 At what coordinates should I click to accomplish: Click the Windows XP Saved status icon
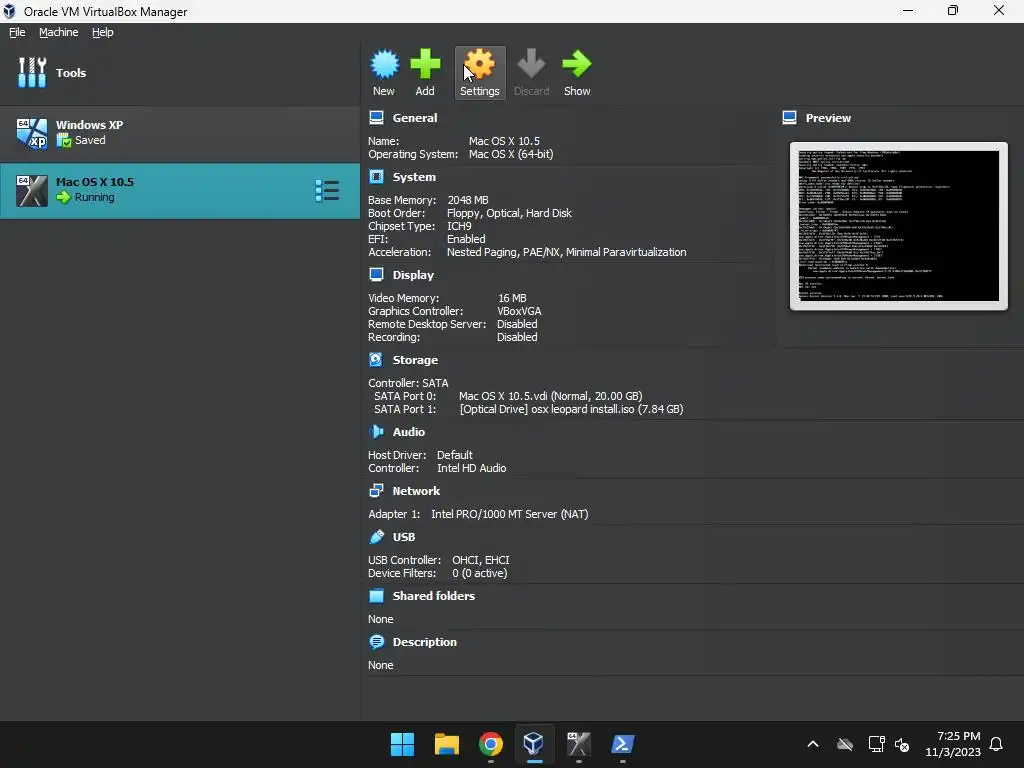click(x=63, y=140)
